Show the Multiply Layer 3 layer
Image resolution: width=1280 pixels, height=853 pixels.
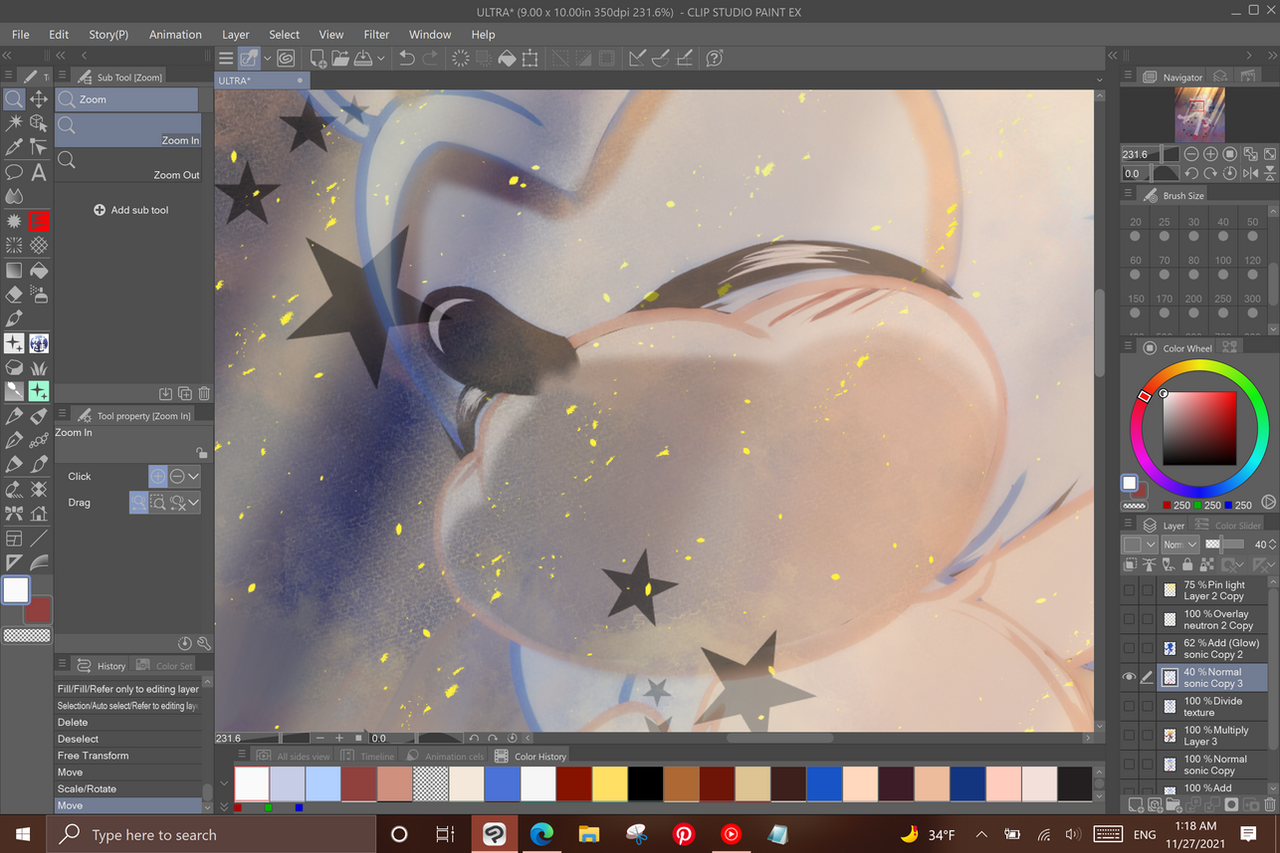click(x=1129, y=735)
